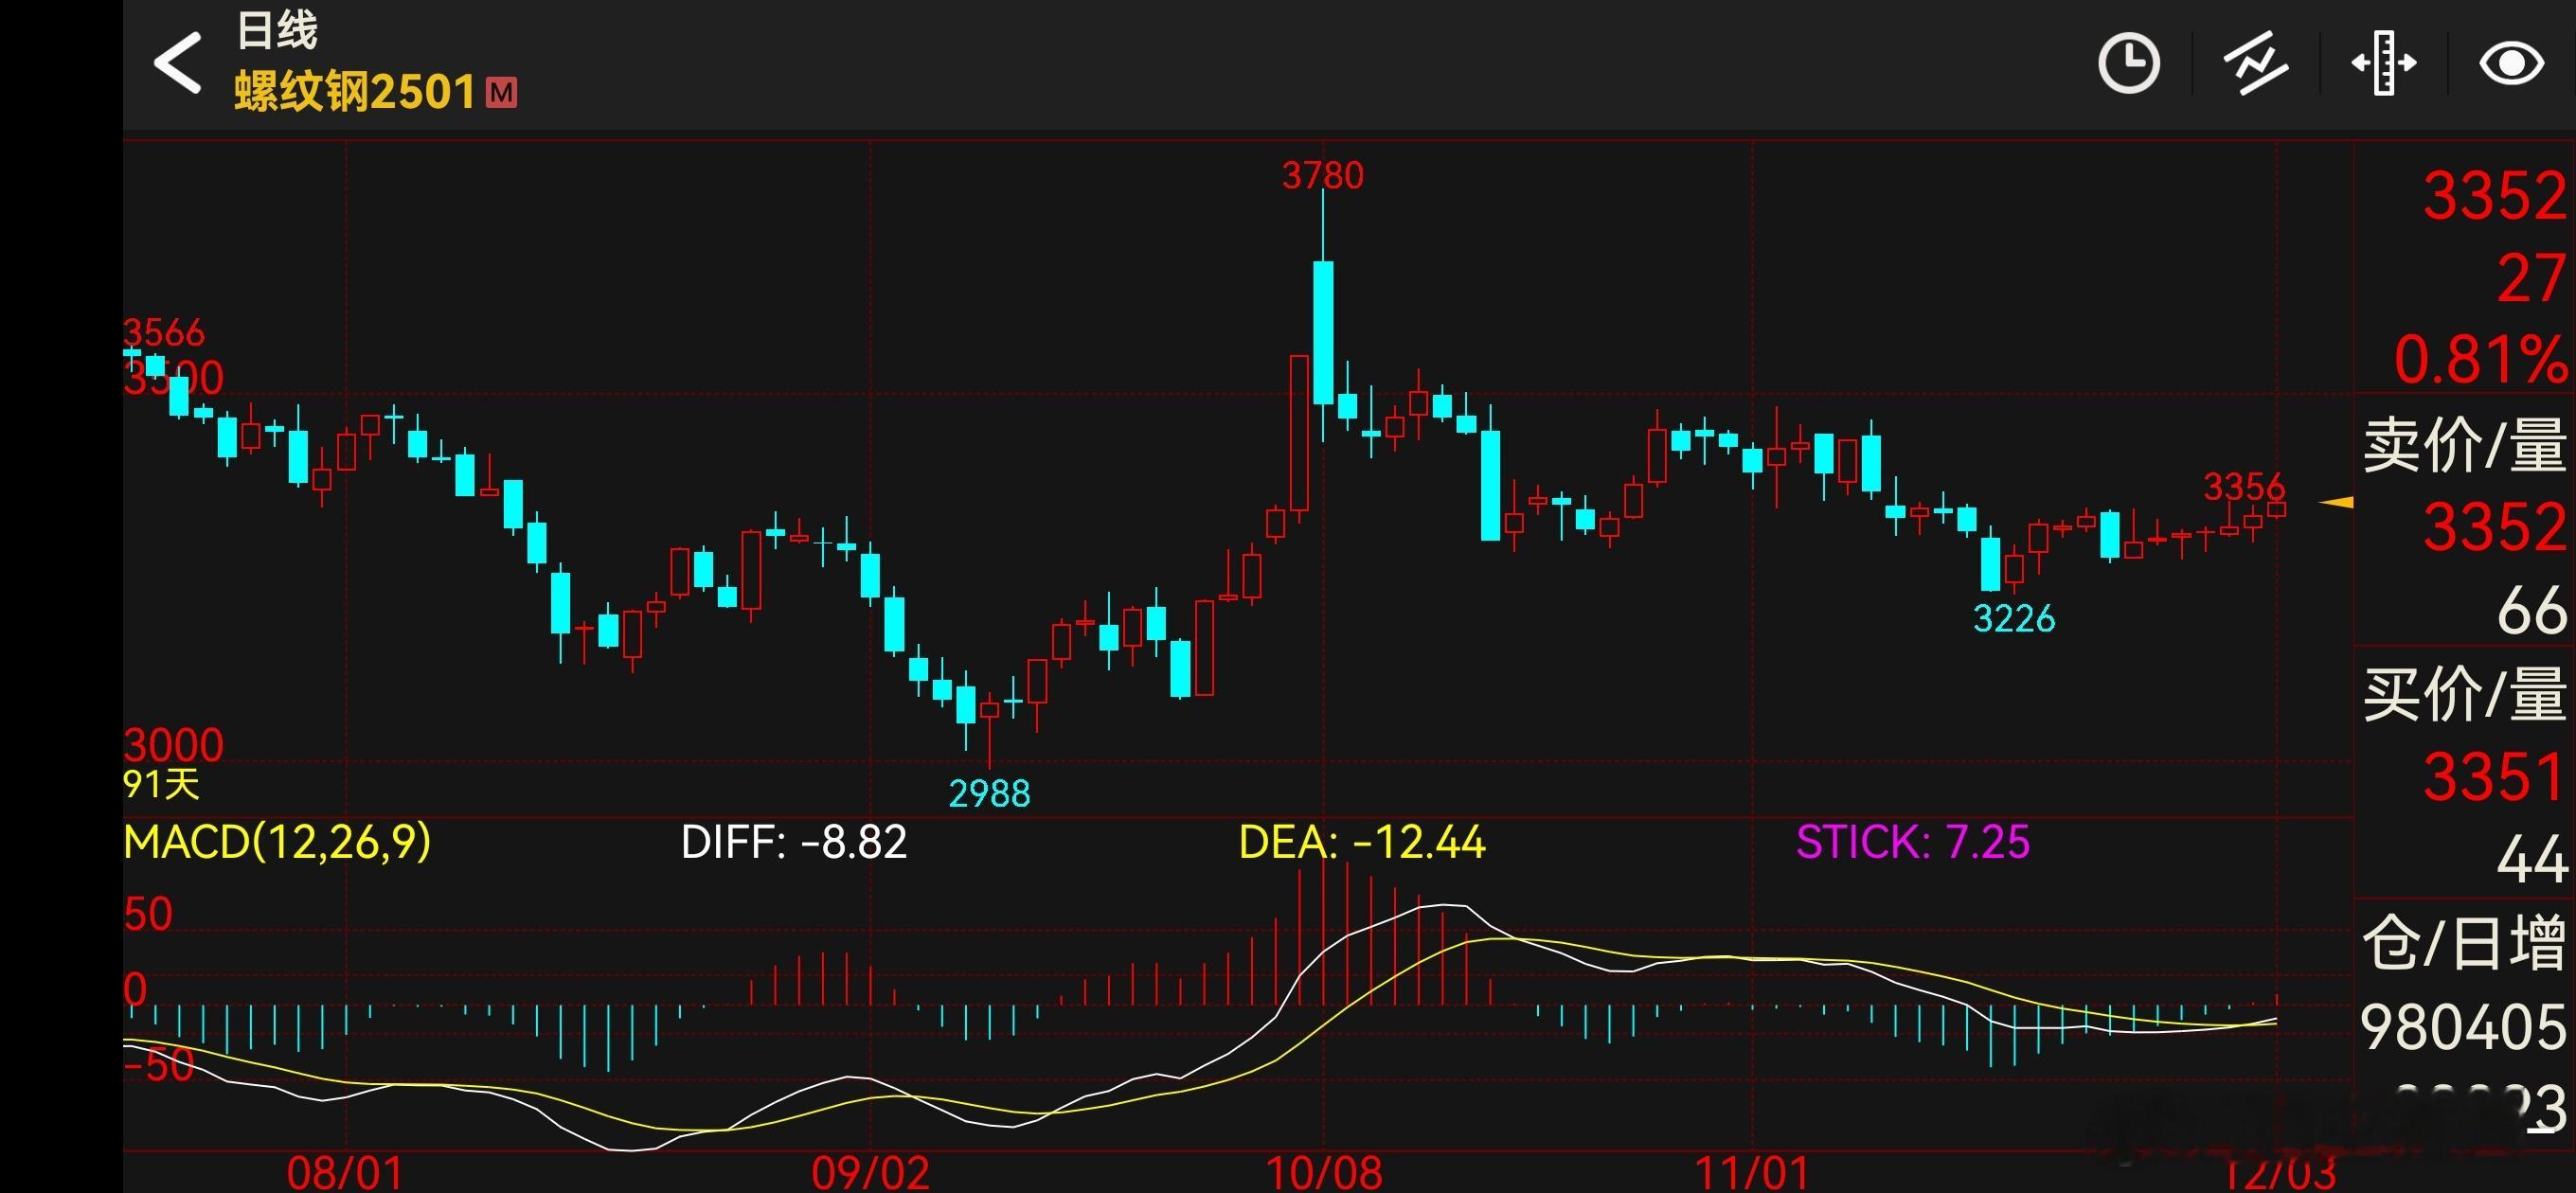
Task: Tap the orange current-price arrow marker
Action: [x=2336, y=502]
